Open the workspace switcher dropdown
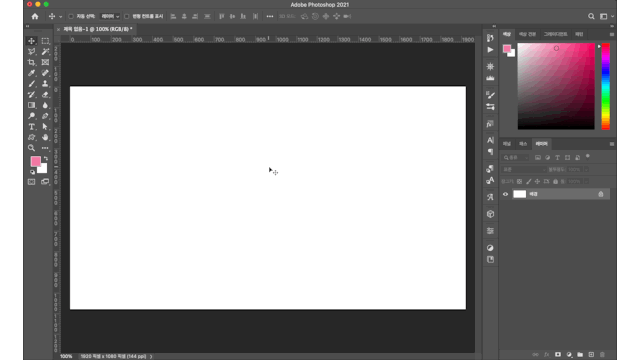 607,16
